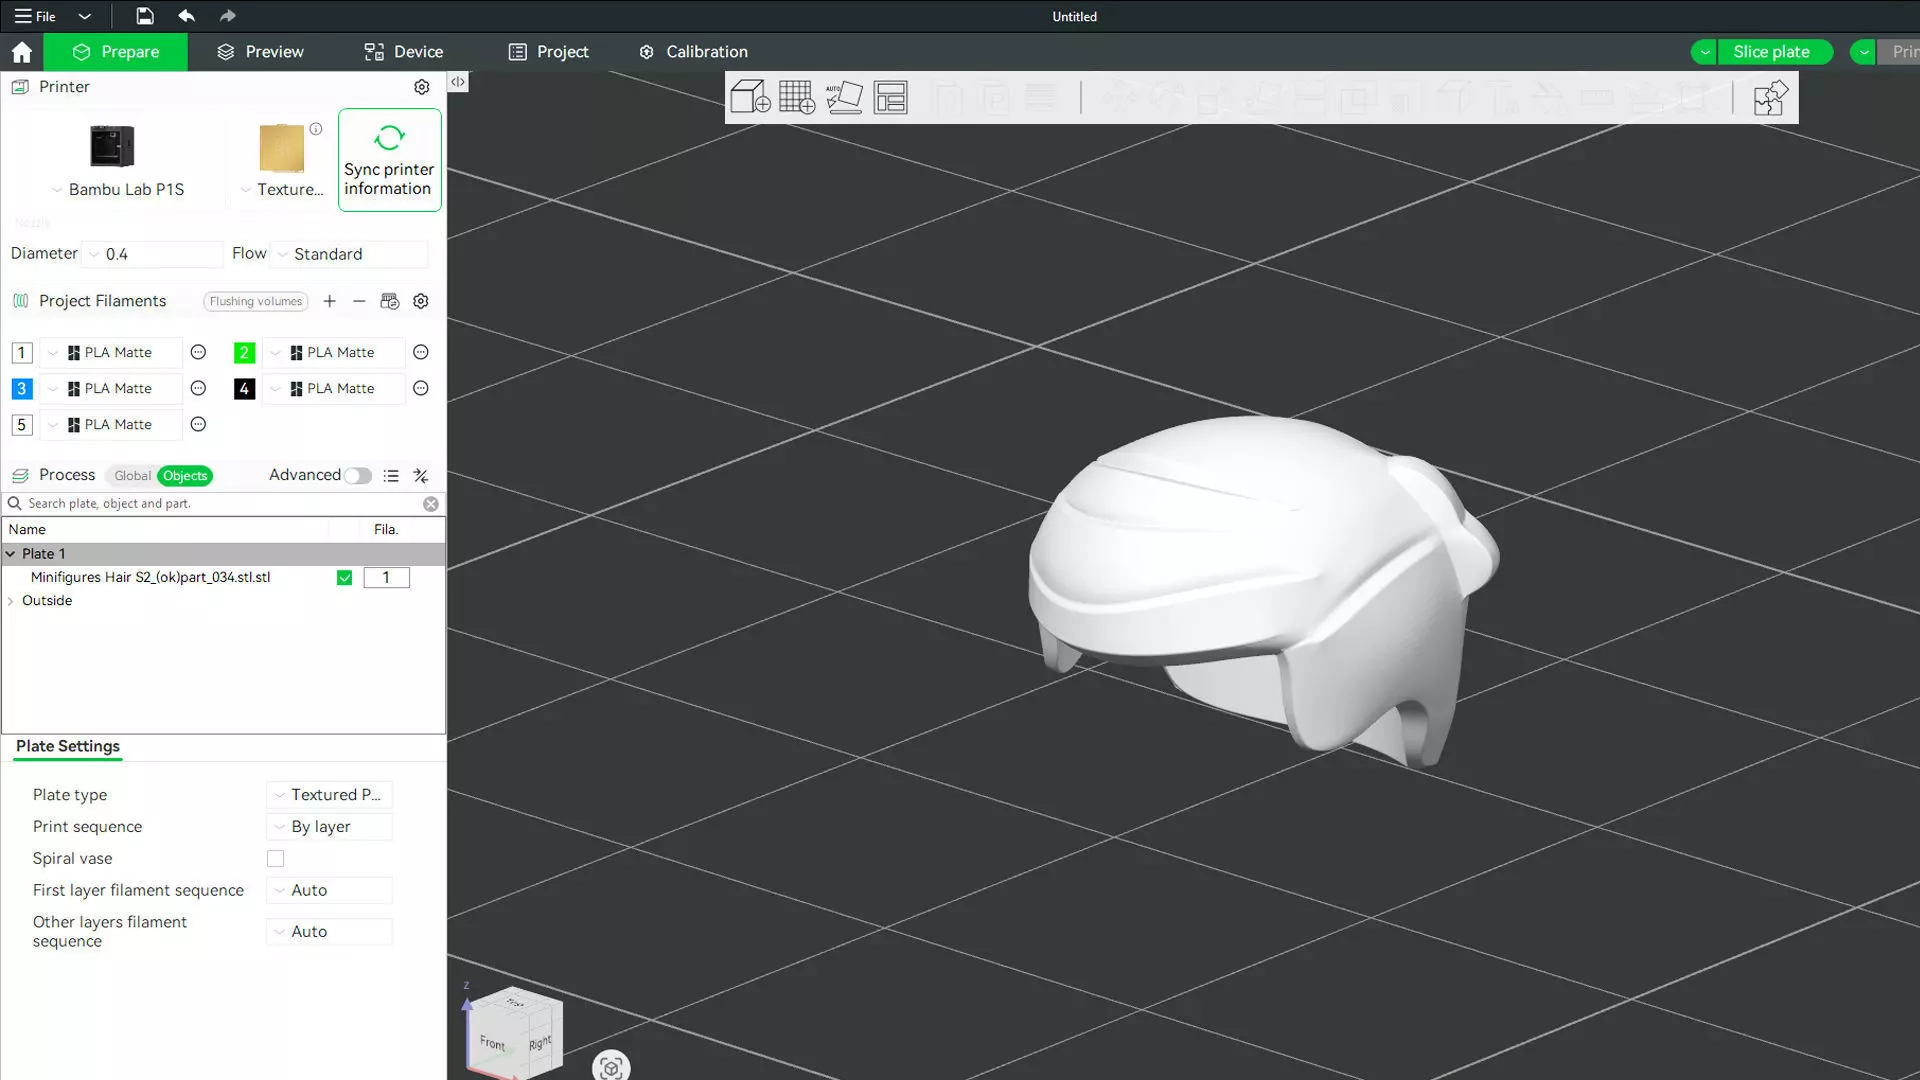The image size is (1920, 1080).
Task: Click the filament 2 green color swatch
Action: pyautogui.click(x=244, y=353)
